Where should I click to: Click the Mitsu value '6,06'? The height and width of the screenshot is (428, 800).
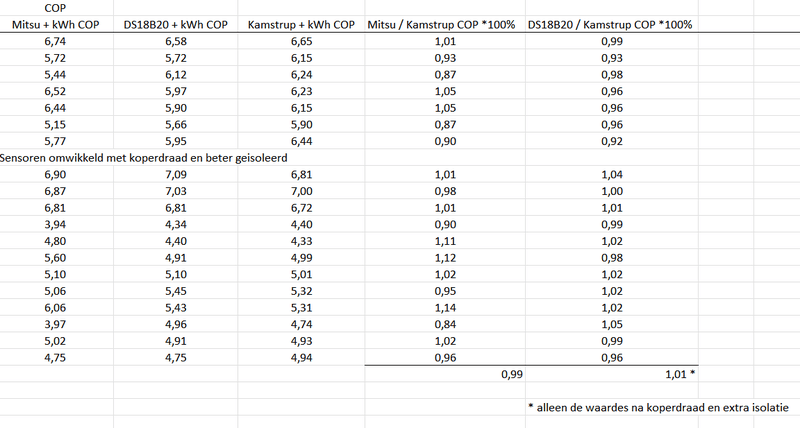click(x=55, y=308)
